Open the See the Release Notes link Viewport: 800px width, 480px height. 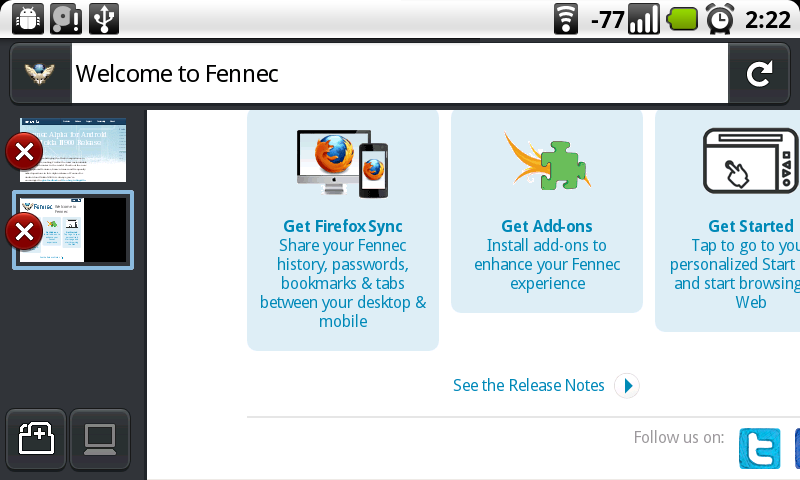[529, 385]
